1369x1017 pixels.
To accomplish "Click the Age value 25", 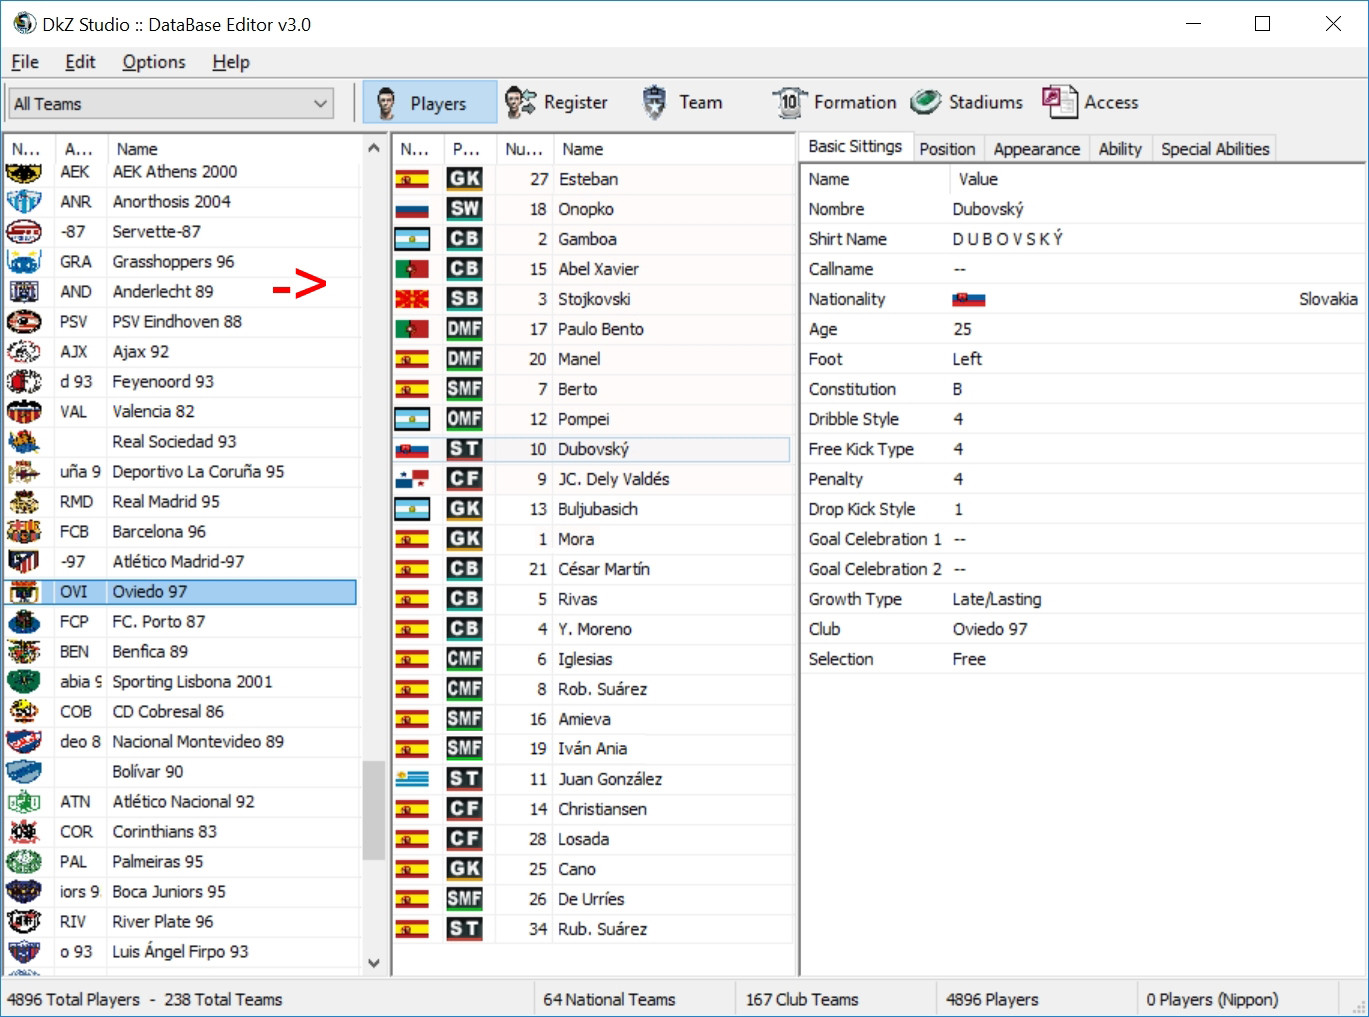I will [x=962, y=329].
